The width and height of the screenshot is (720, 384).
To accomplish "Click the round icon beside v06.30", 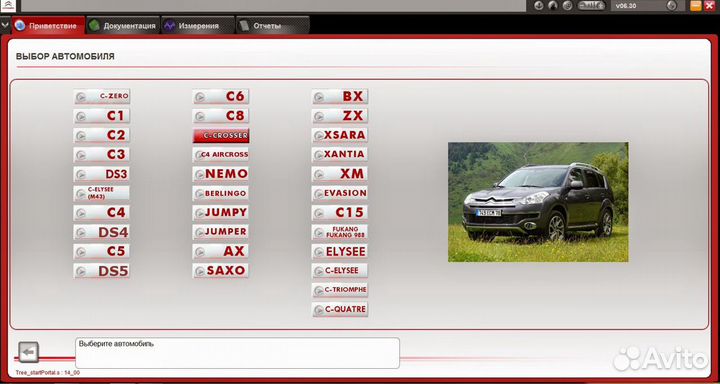I will click(671, 6).
